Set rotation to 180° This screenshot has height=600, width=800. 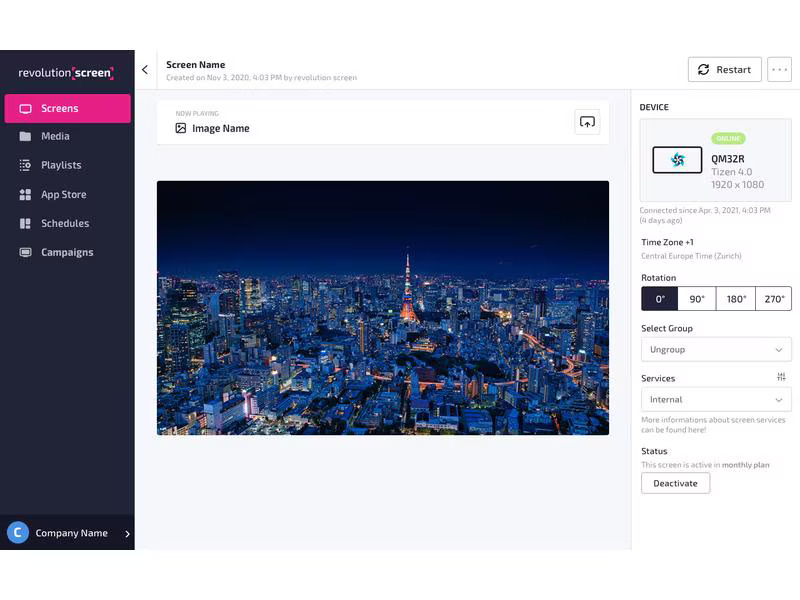tap(736, 299)
